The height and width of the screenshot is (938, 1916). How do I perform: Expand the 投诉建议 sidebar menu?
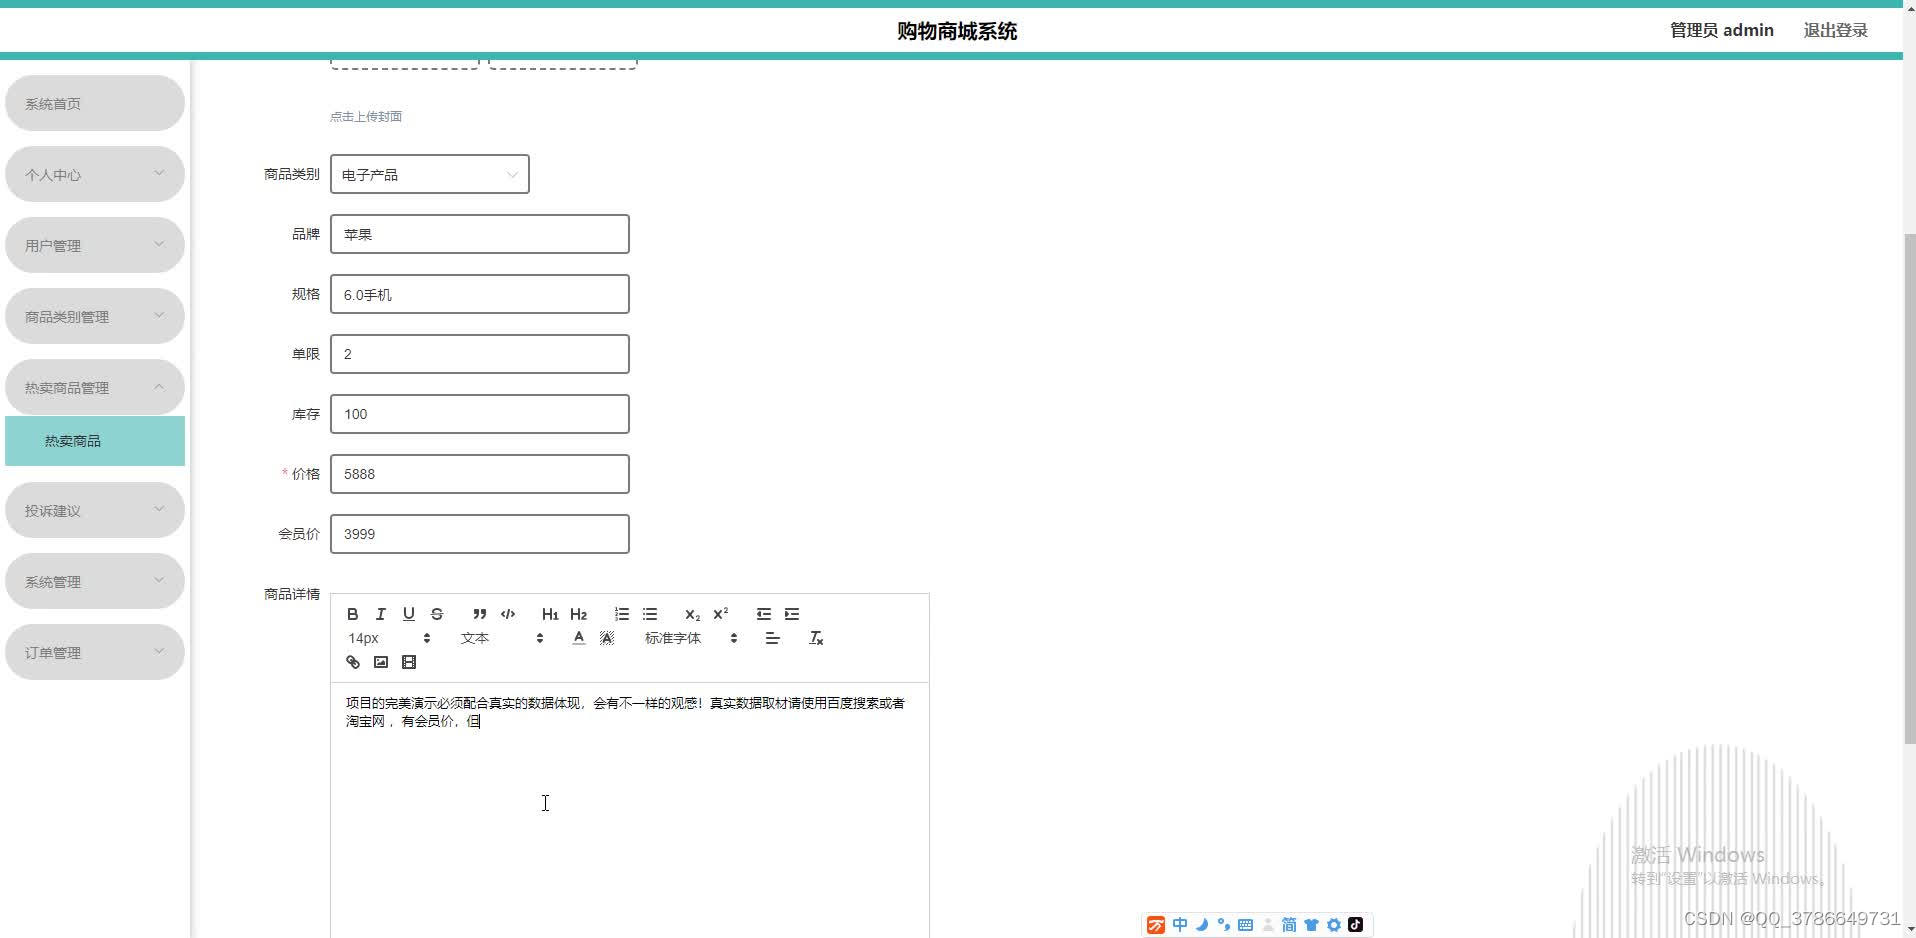click(x=95, y=510)
